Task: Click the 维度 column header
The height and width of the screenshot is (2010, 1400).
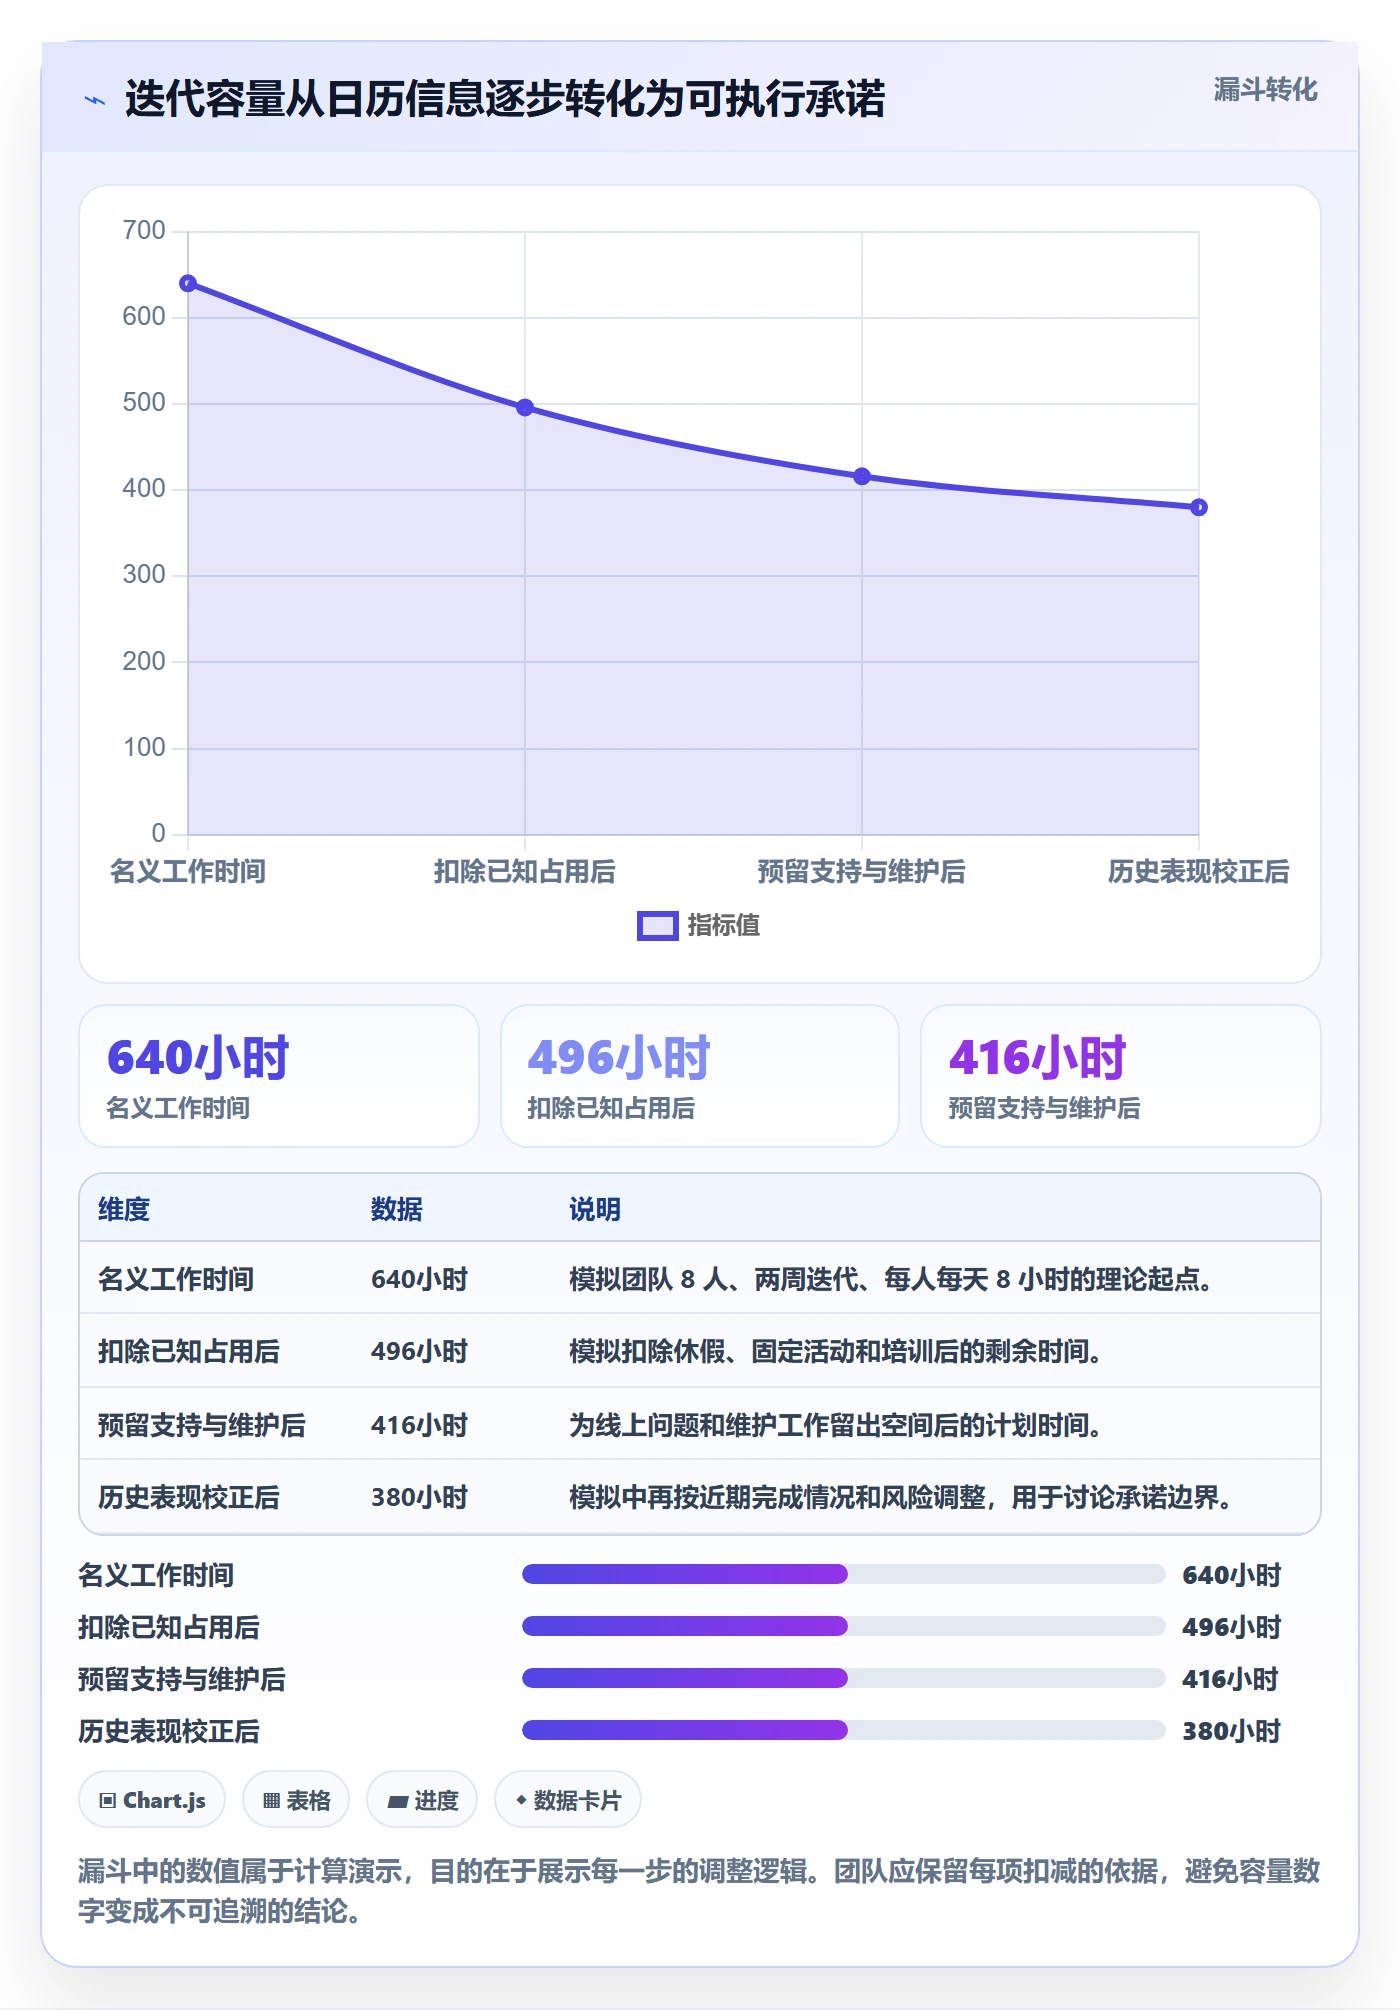Action: [x=124, y=1210]
